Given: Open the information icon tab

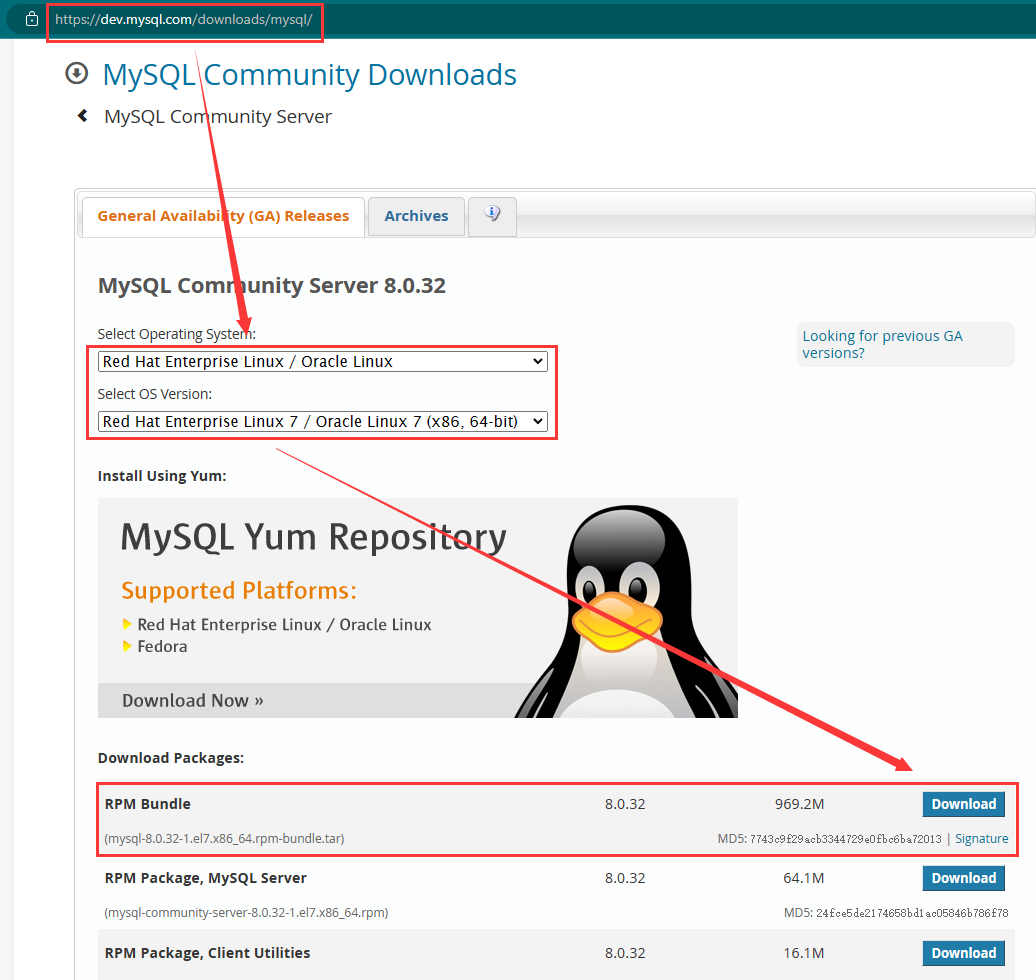Looking at the screenshot, I should click(492, 214).
